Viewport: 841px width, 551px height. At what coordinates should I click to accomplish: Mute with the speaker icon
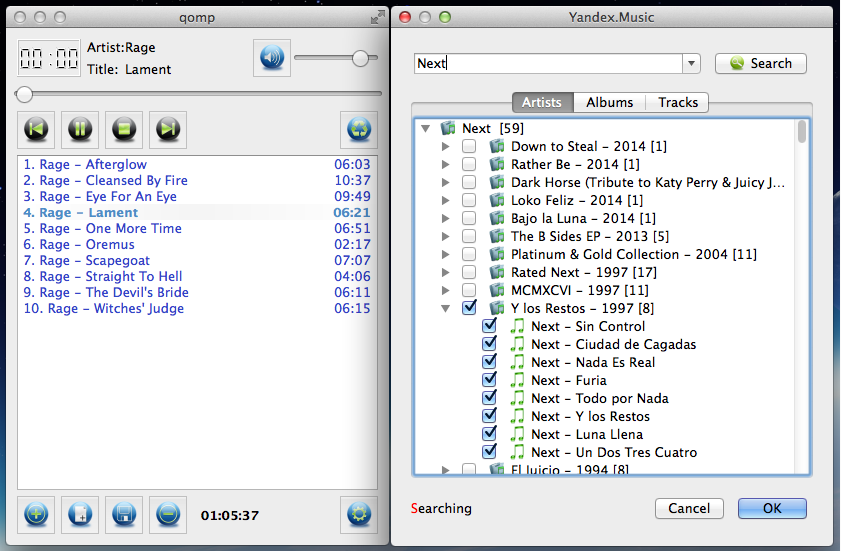272,57
